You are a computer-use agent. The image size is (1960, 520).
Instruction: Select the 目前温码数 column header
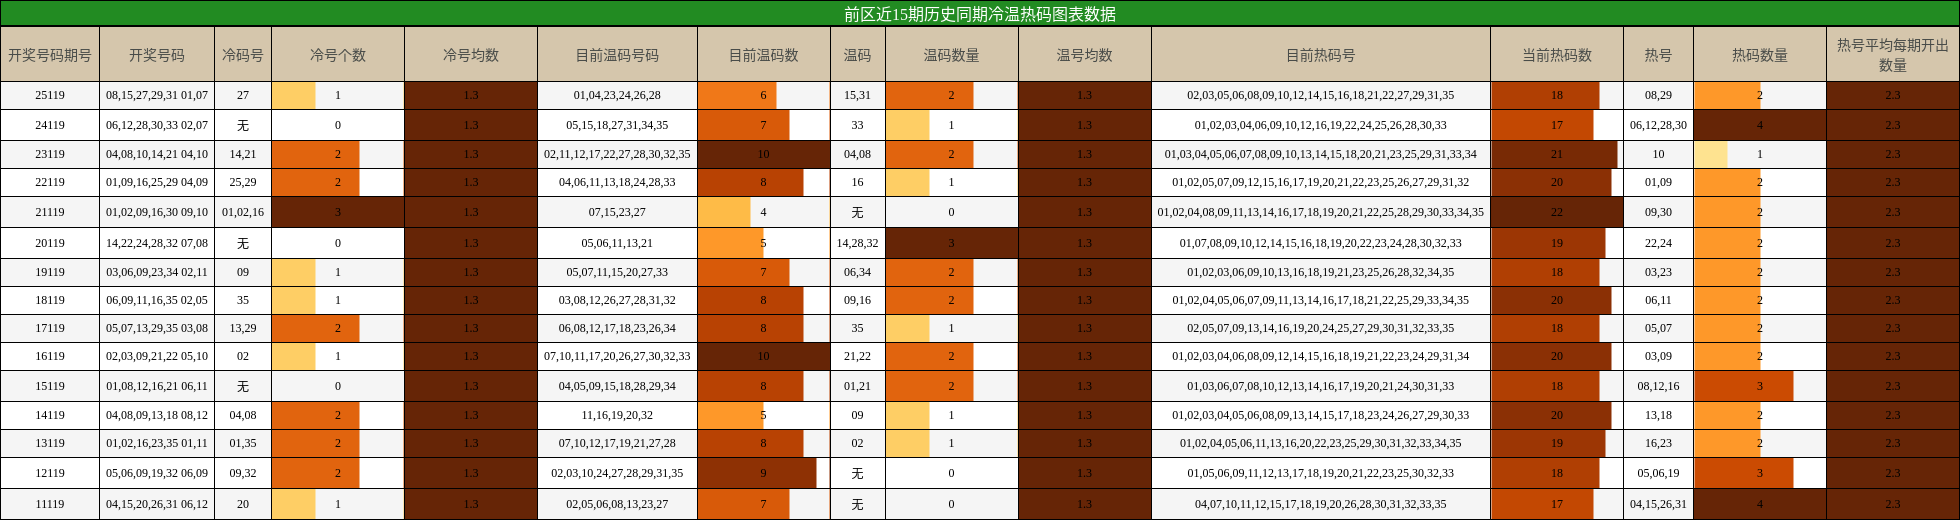click(x=764, y=55)
